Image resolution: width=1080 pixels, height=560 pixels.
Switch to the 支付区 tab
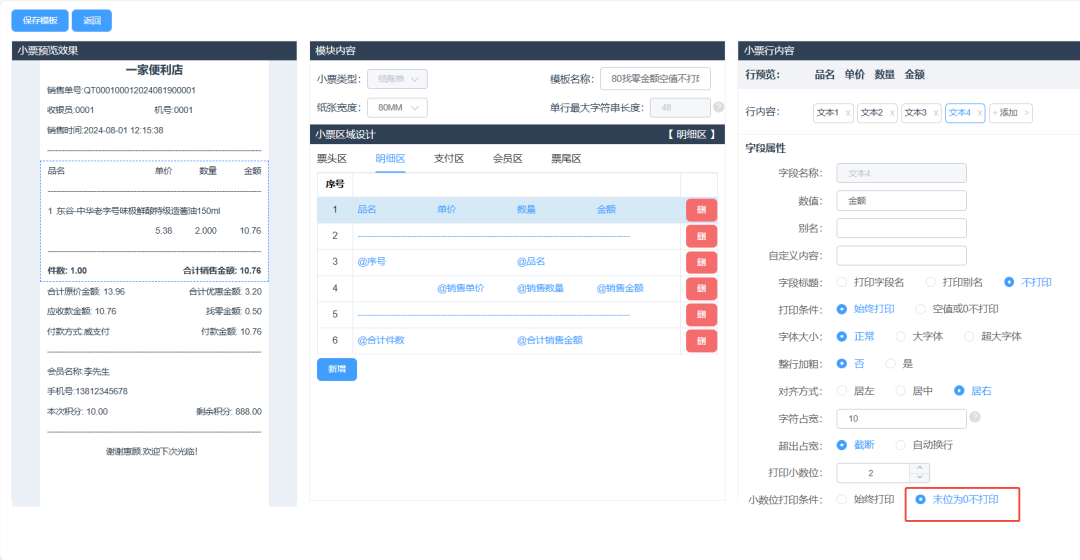pos(448,158)
